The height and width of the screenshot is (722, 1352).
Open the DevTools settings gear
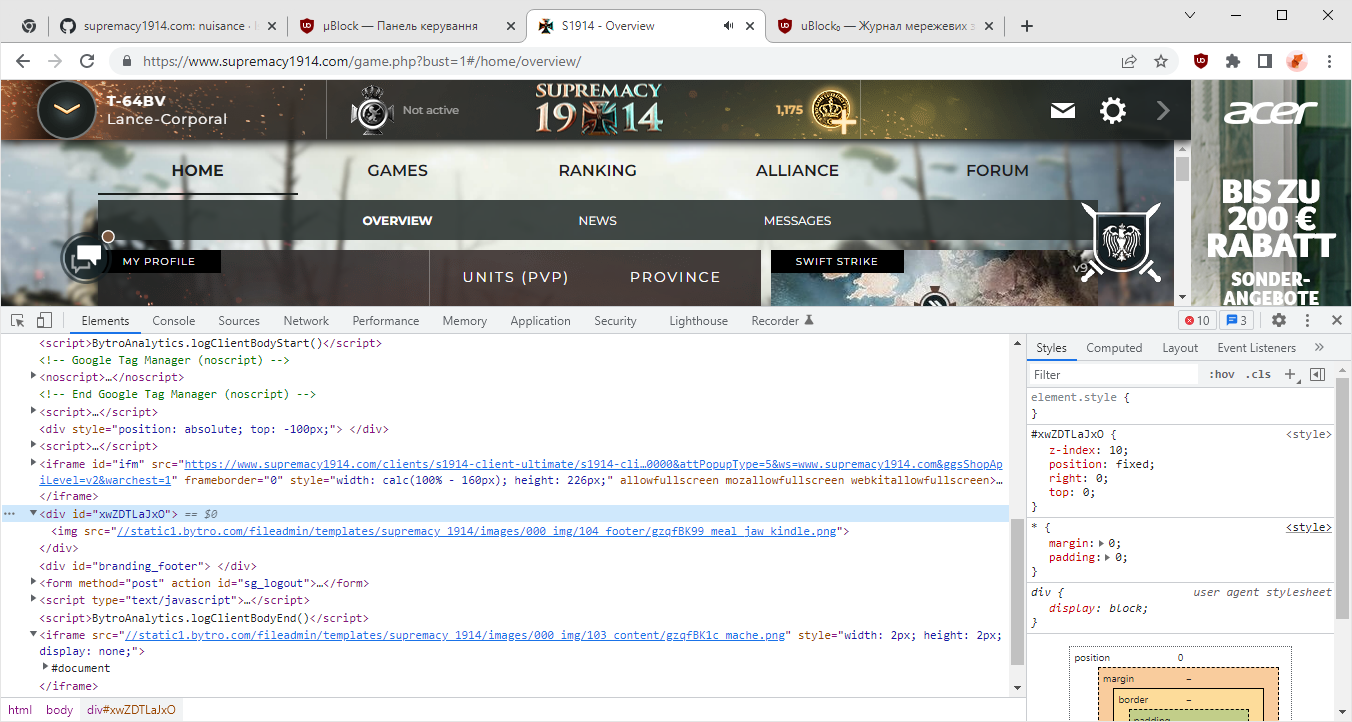point(1278,320)
